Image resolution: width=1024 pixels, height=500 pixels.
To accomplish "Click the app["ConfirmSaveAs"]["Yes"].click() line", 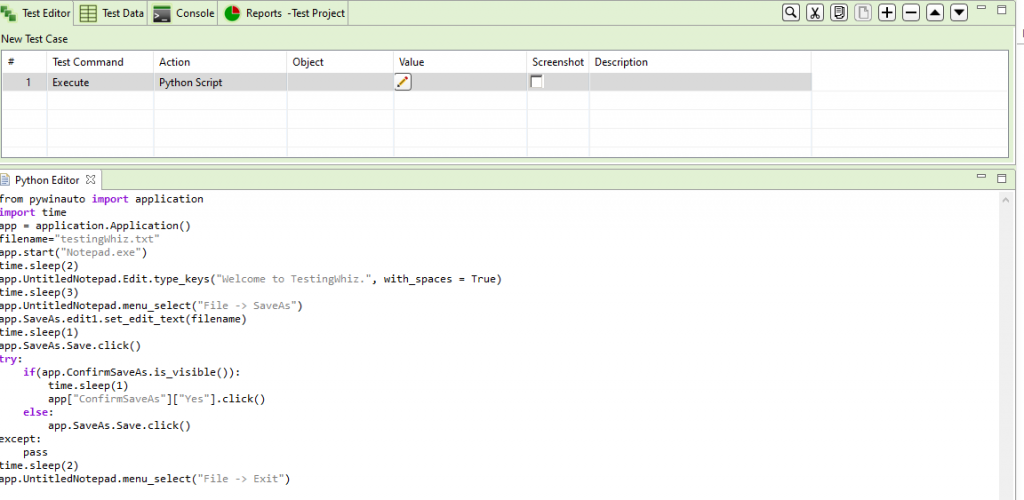I will (x=157, y=399).
